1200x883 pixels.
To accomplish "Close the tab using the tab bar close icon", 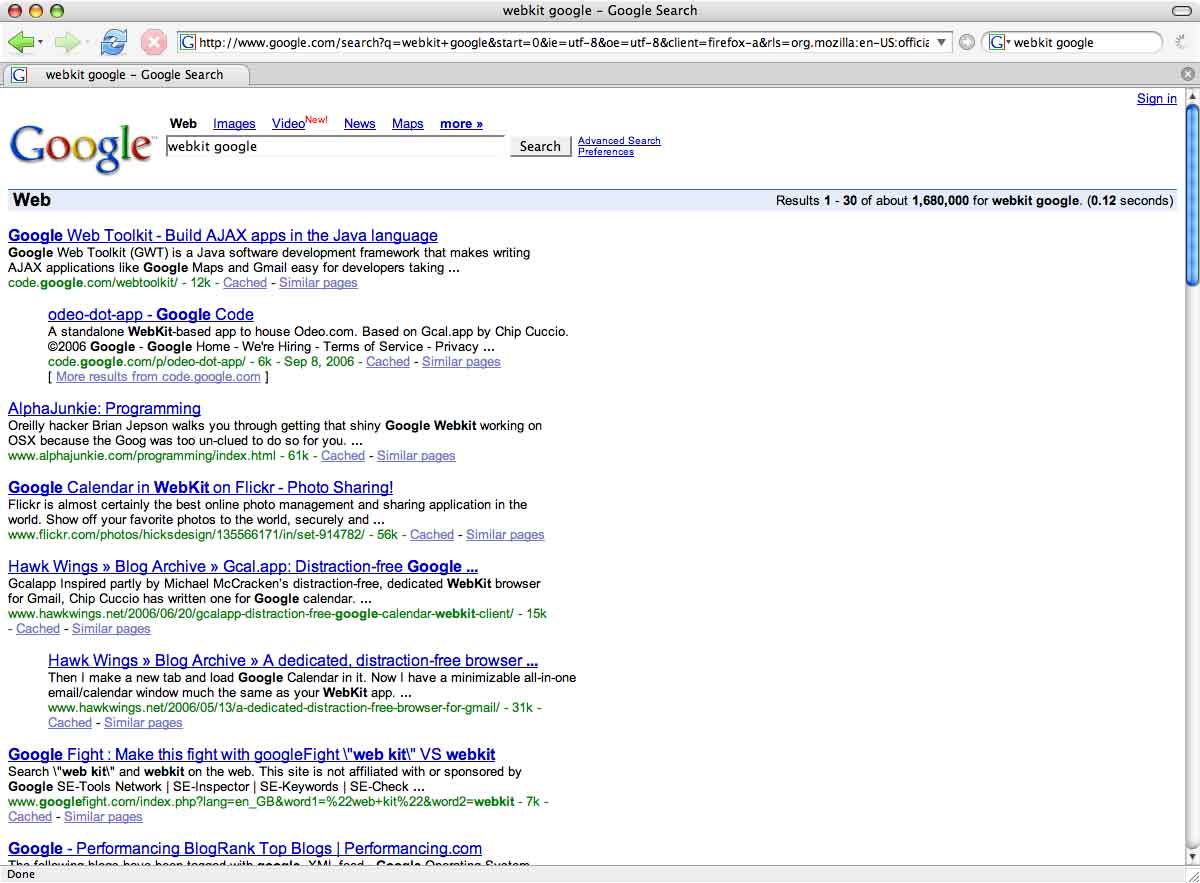I will (x=1187, y=74).
